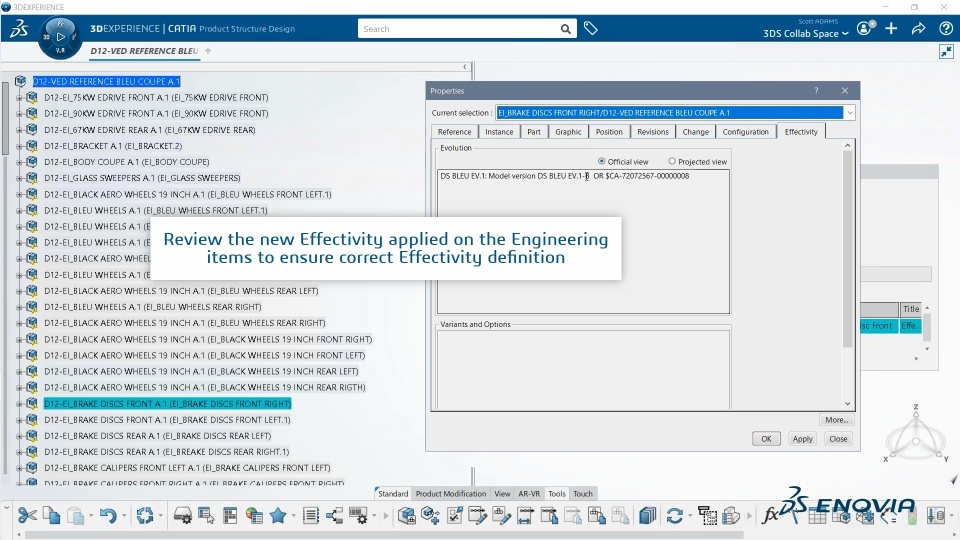Select D12-VED REFERENCE BLEU COUPE root node

point(106,81)
